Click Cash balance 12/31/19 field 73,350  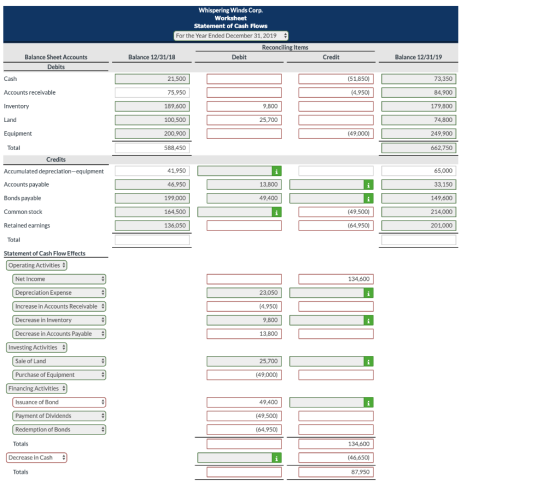tap(419, 79)
